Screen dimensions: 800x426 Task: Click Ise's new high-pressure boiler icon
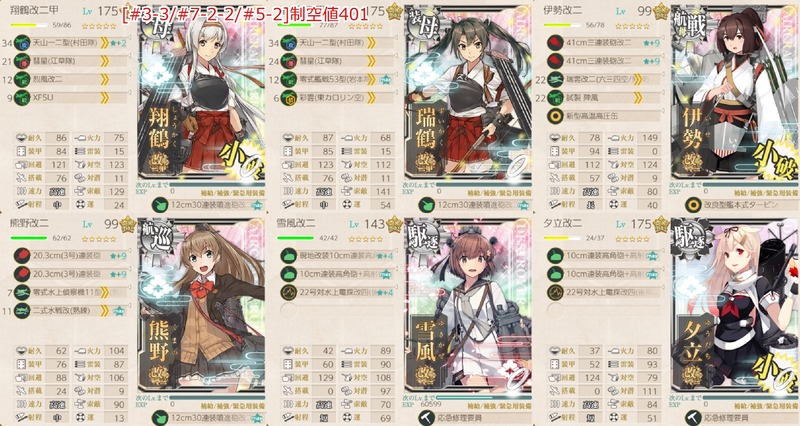[x=555, y=116]
